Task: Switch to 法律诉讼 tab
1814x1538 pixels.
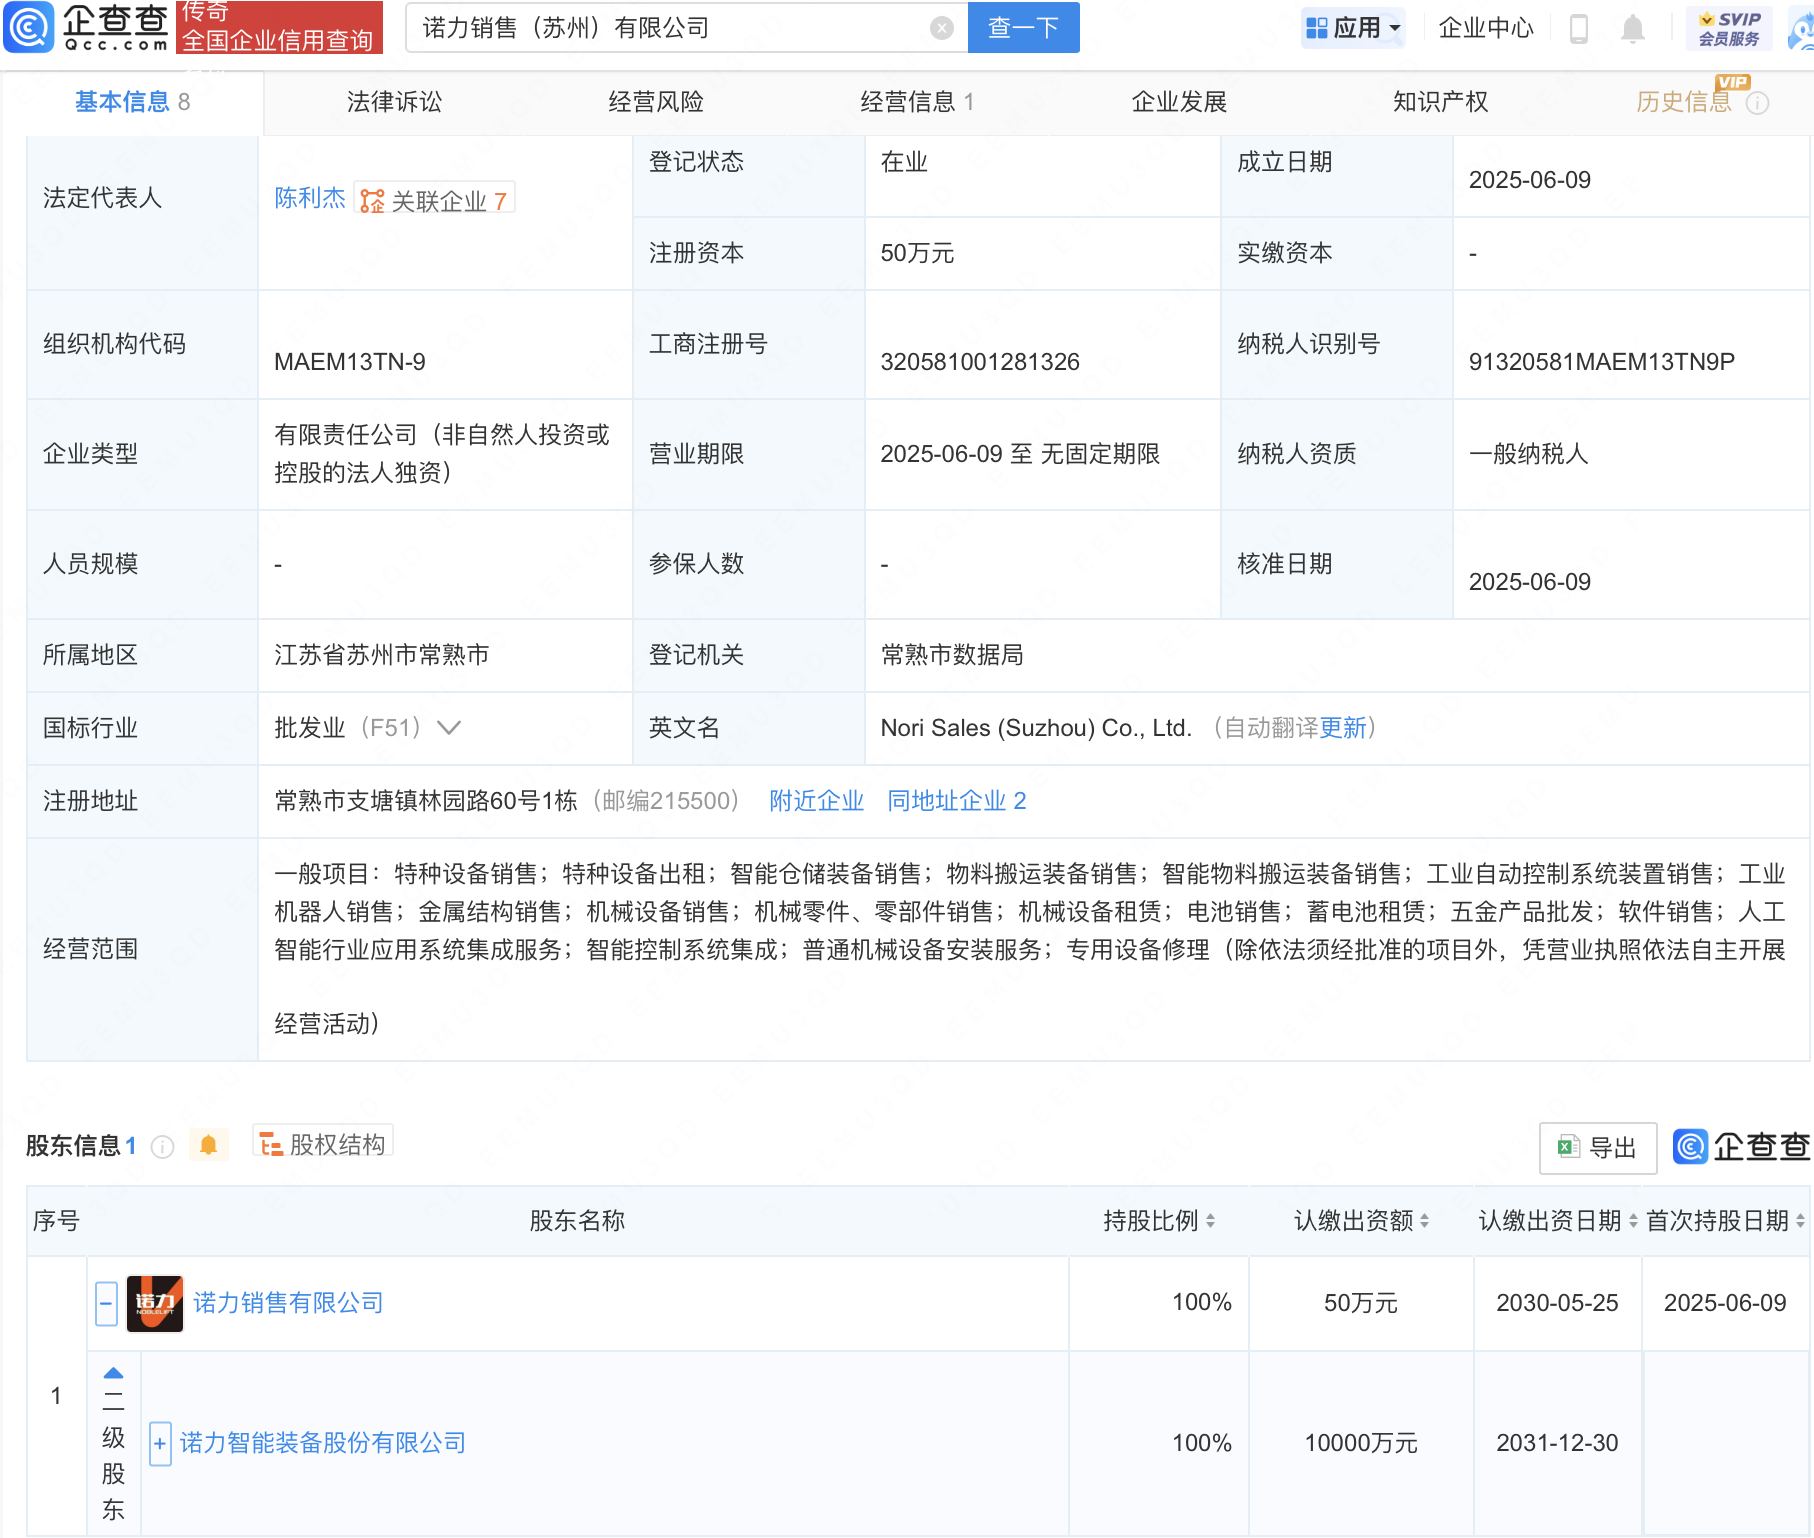Action: coord(394,102)
